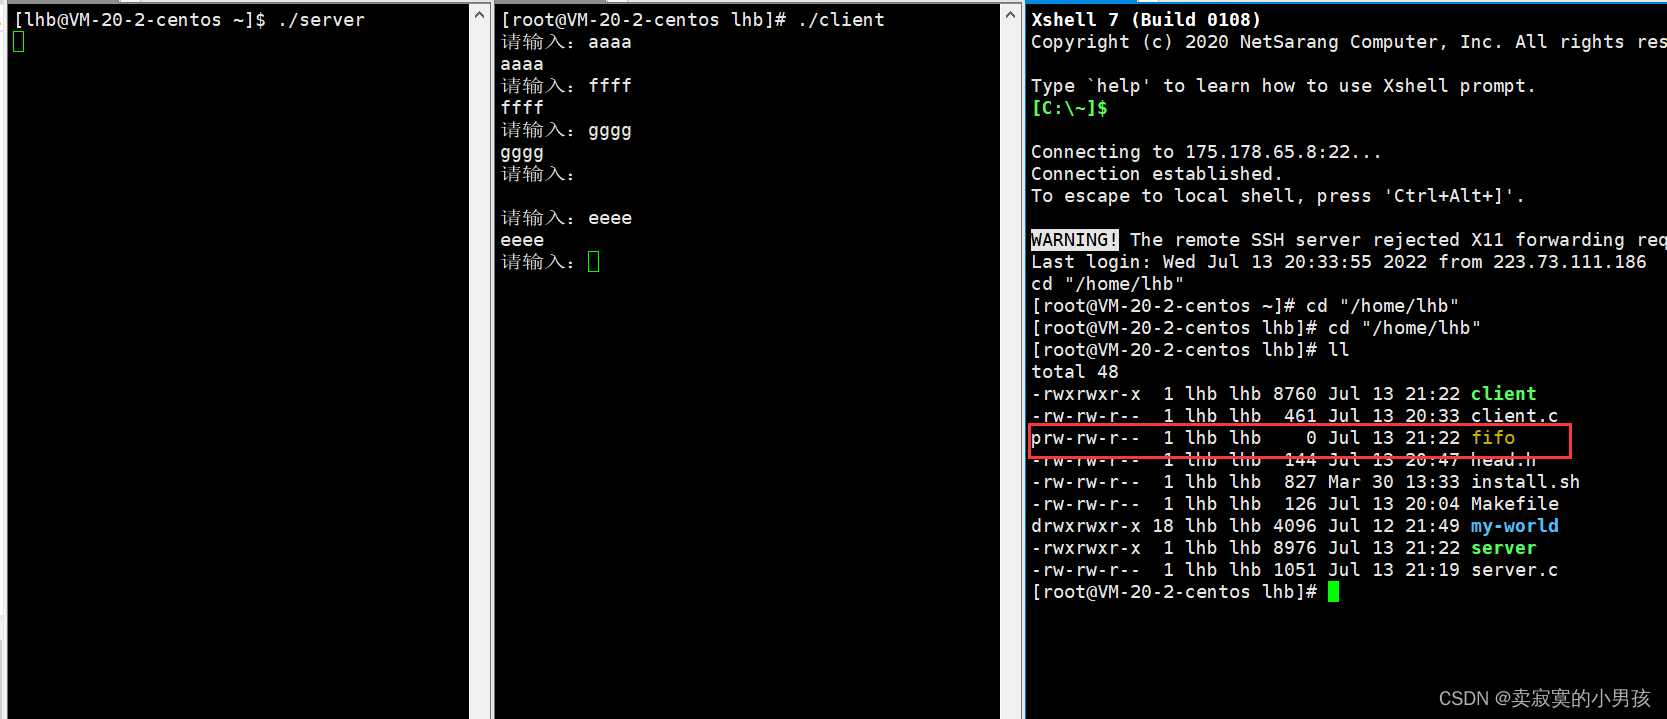The height and width of the screenshot is (719, 1667).
Task: Click the server.c file name
Action: (x=1515, y=570)
